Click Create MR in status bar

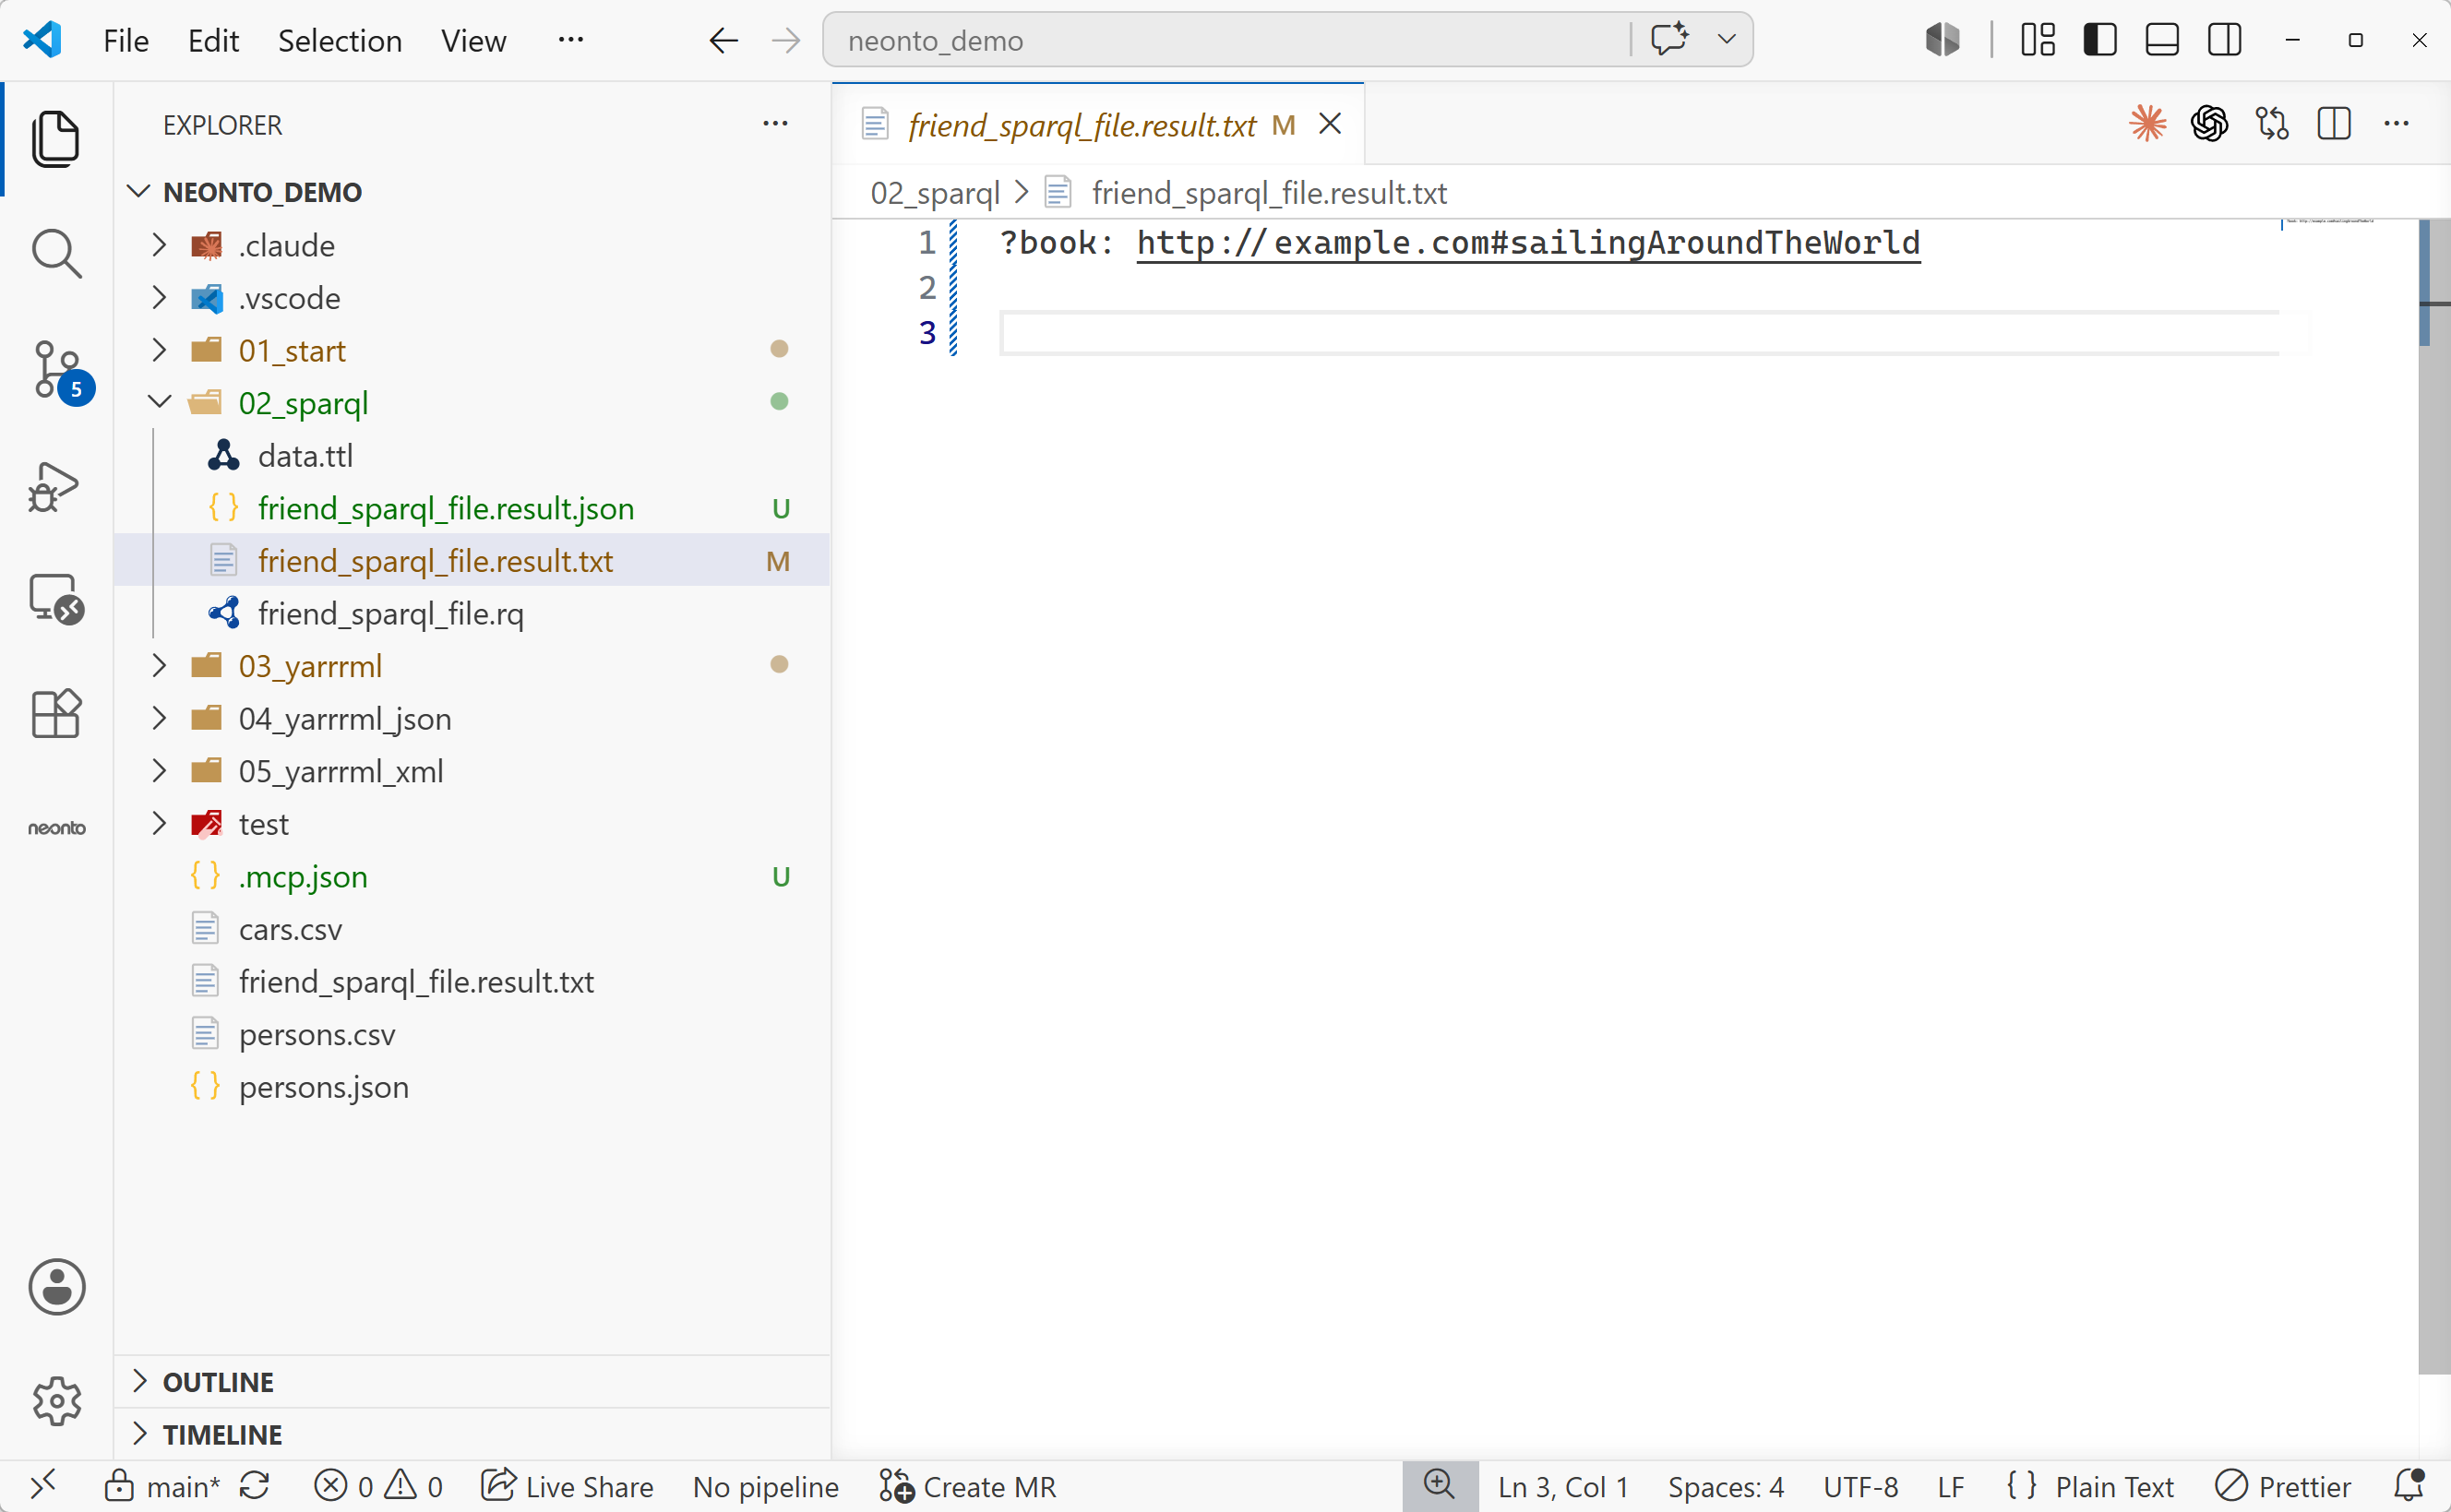[x=967, y=1486]
